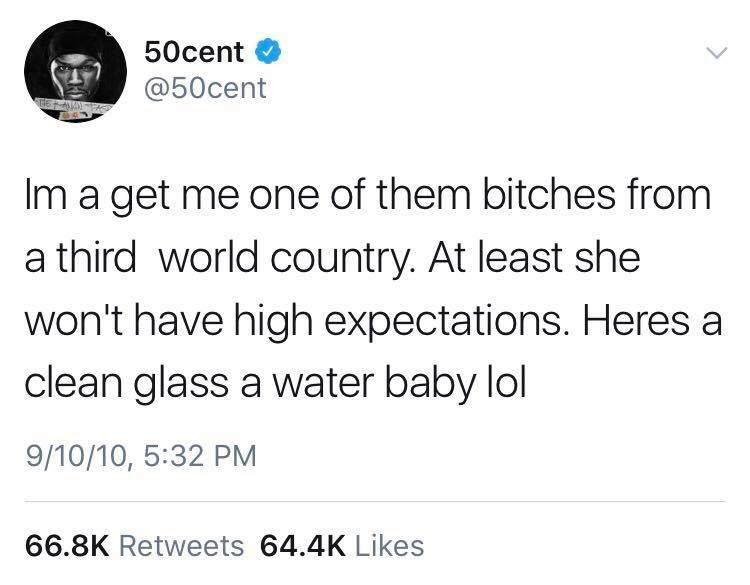
Task: Click the Retweets label
Action: pyautogui.click(x=181, y=546)
